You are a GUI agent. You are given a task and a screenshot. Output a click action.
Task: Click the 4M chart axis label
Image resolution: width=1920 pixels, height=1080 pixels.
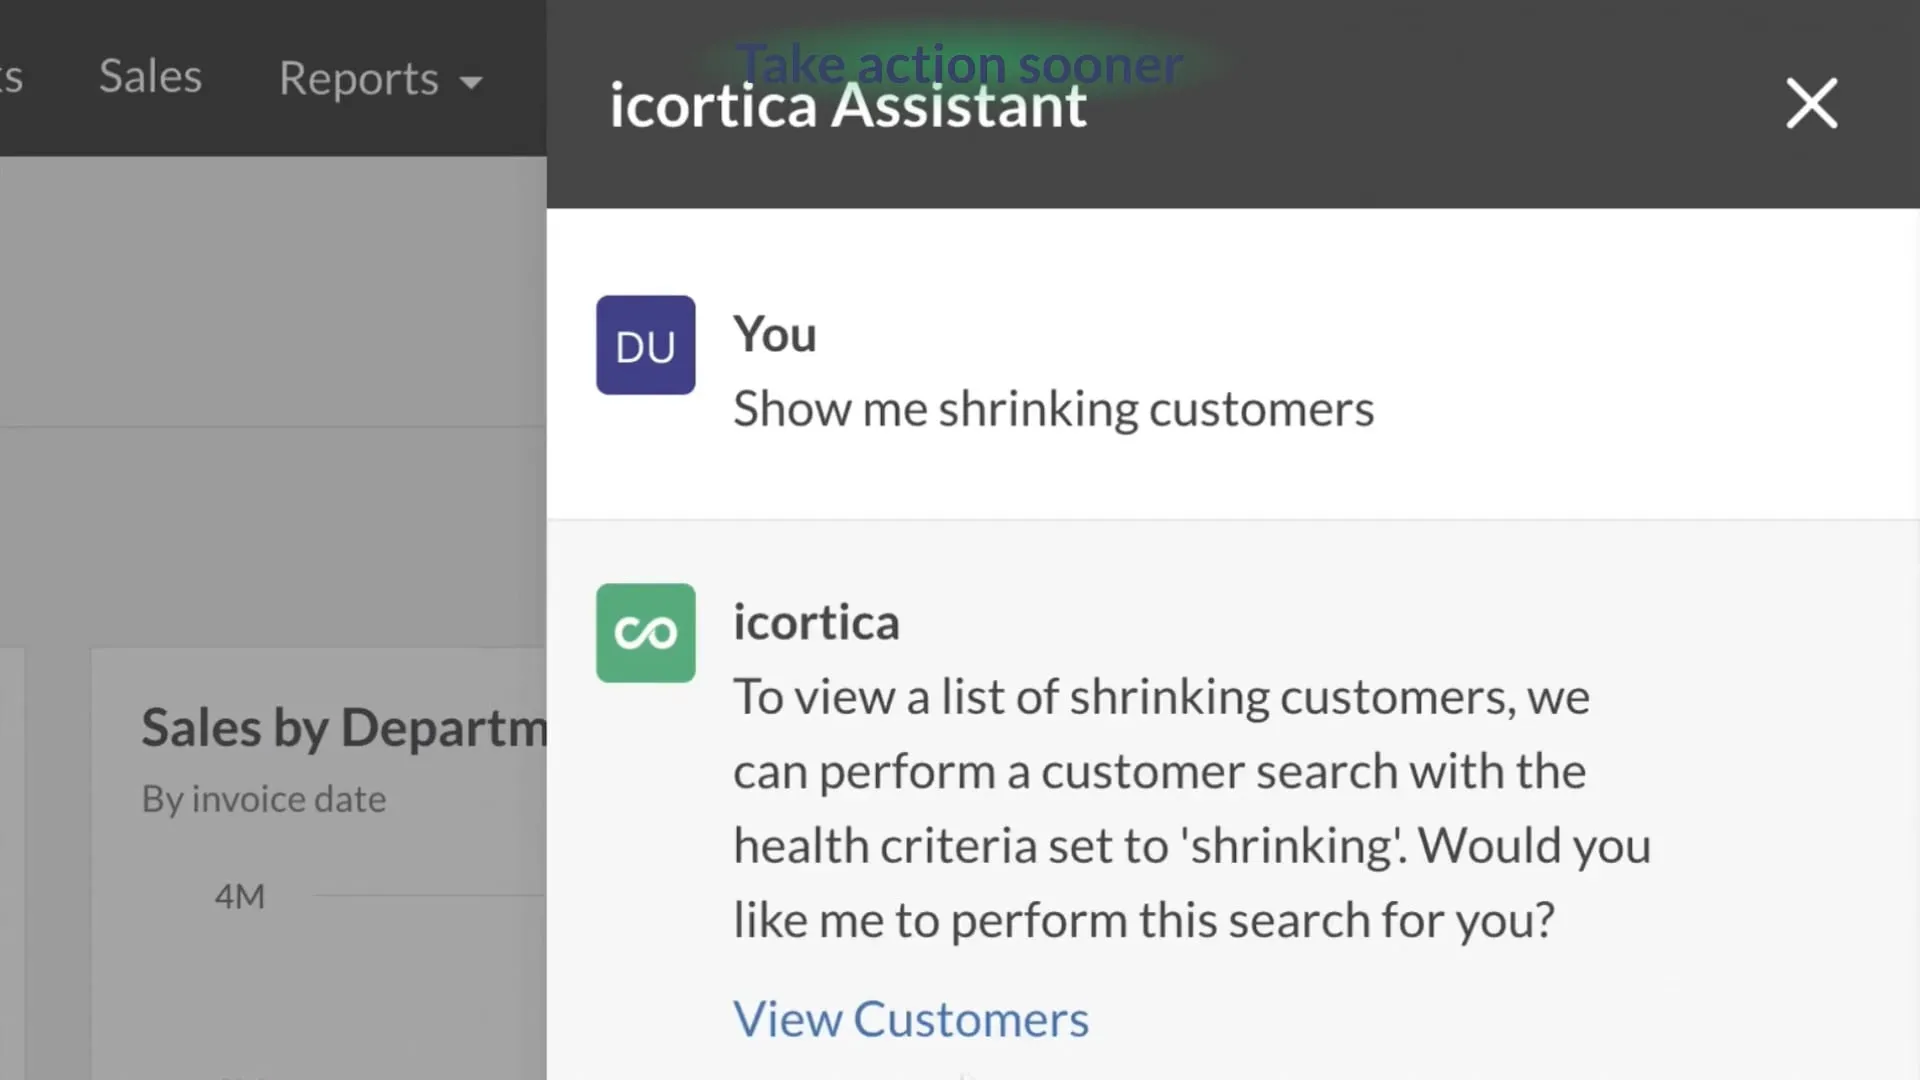click(239, 897)
